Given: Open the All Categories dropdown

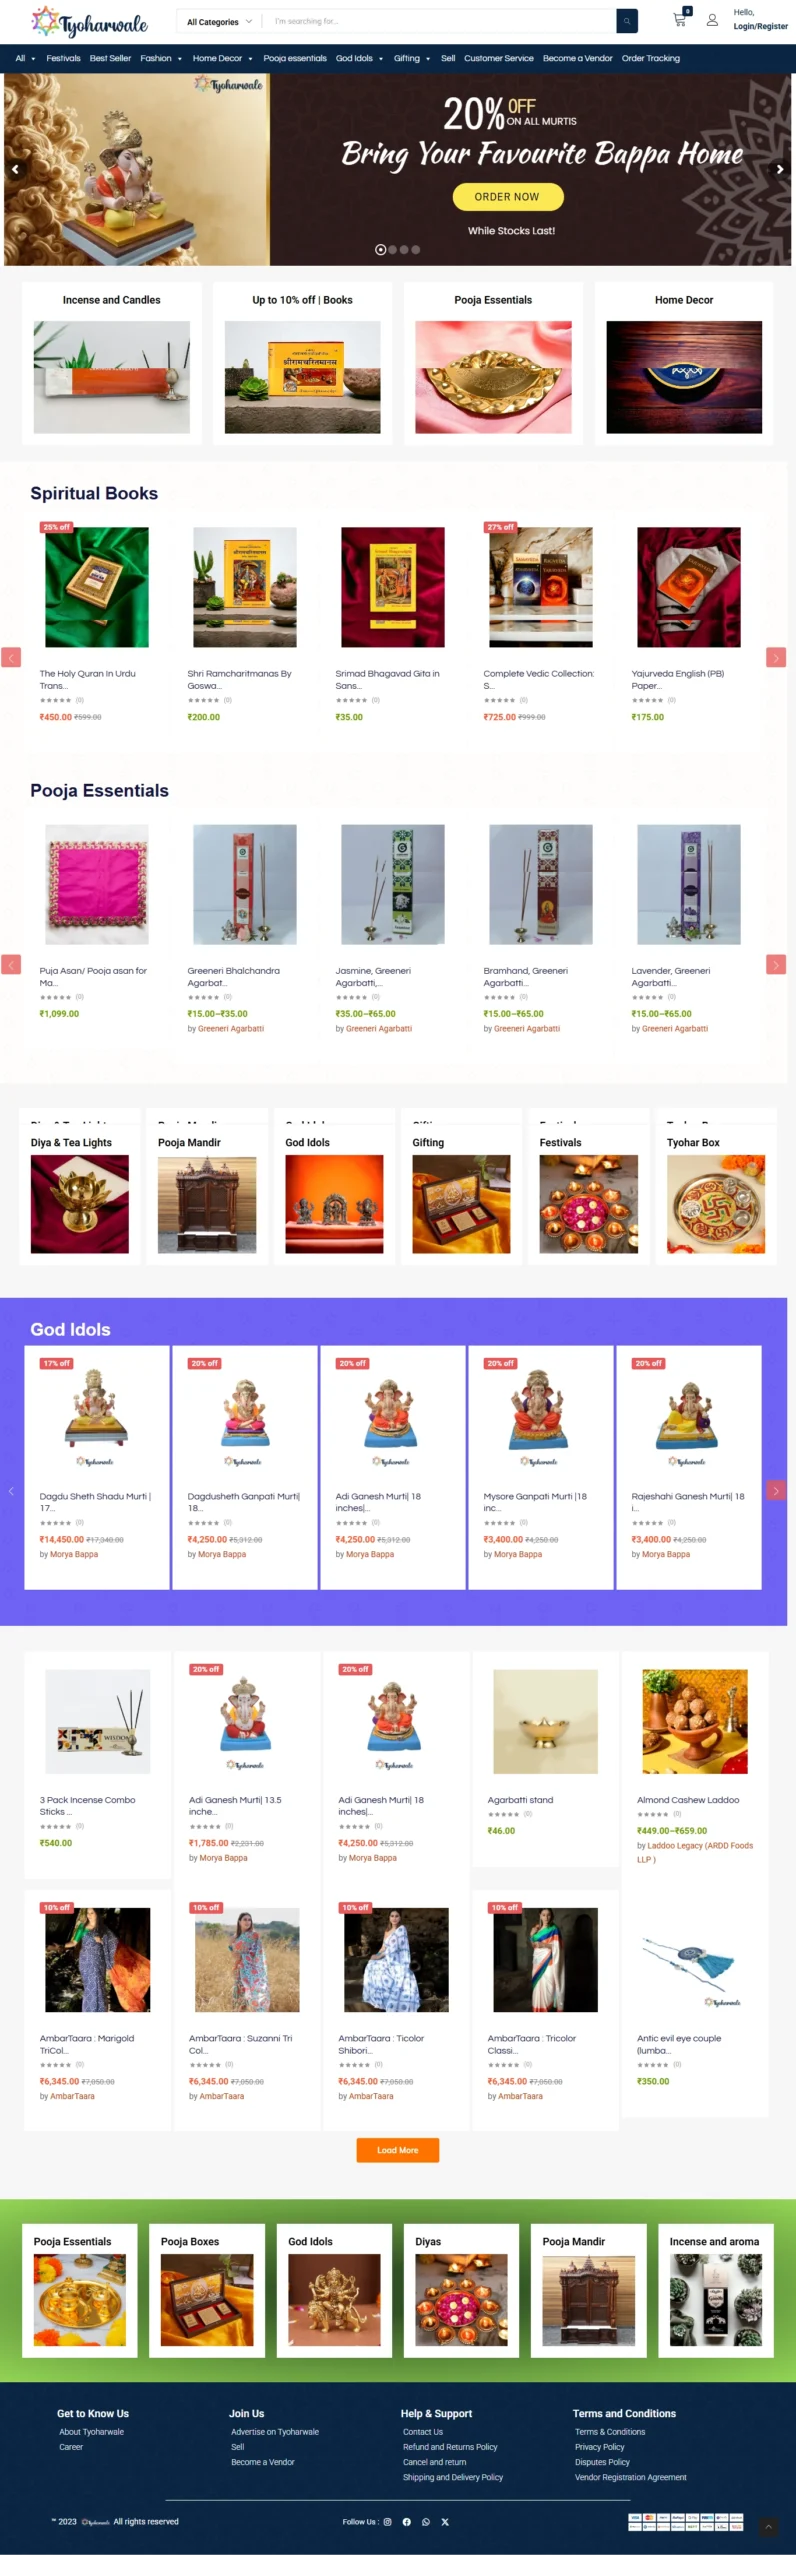Looking at the screenshot, I should pyautogui.click(x=219, y=21).
